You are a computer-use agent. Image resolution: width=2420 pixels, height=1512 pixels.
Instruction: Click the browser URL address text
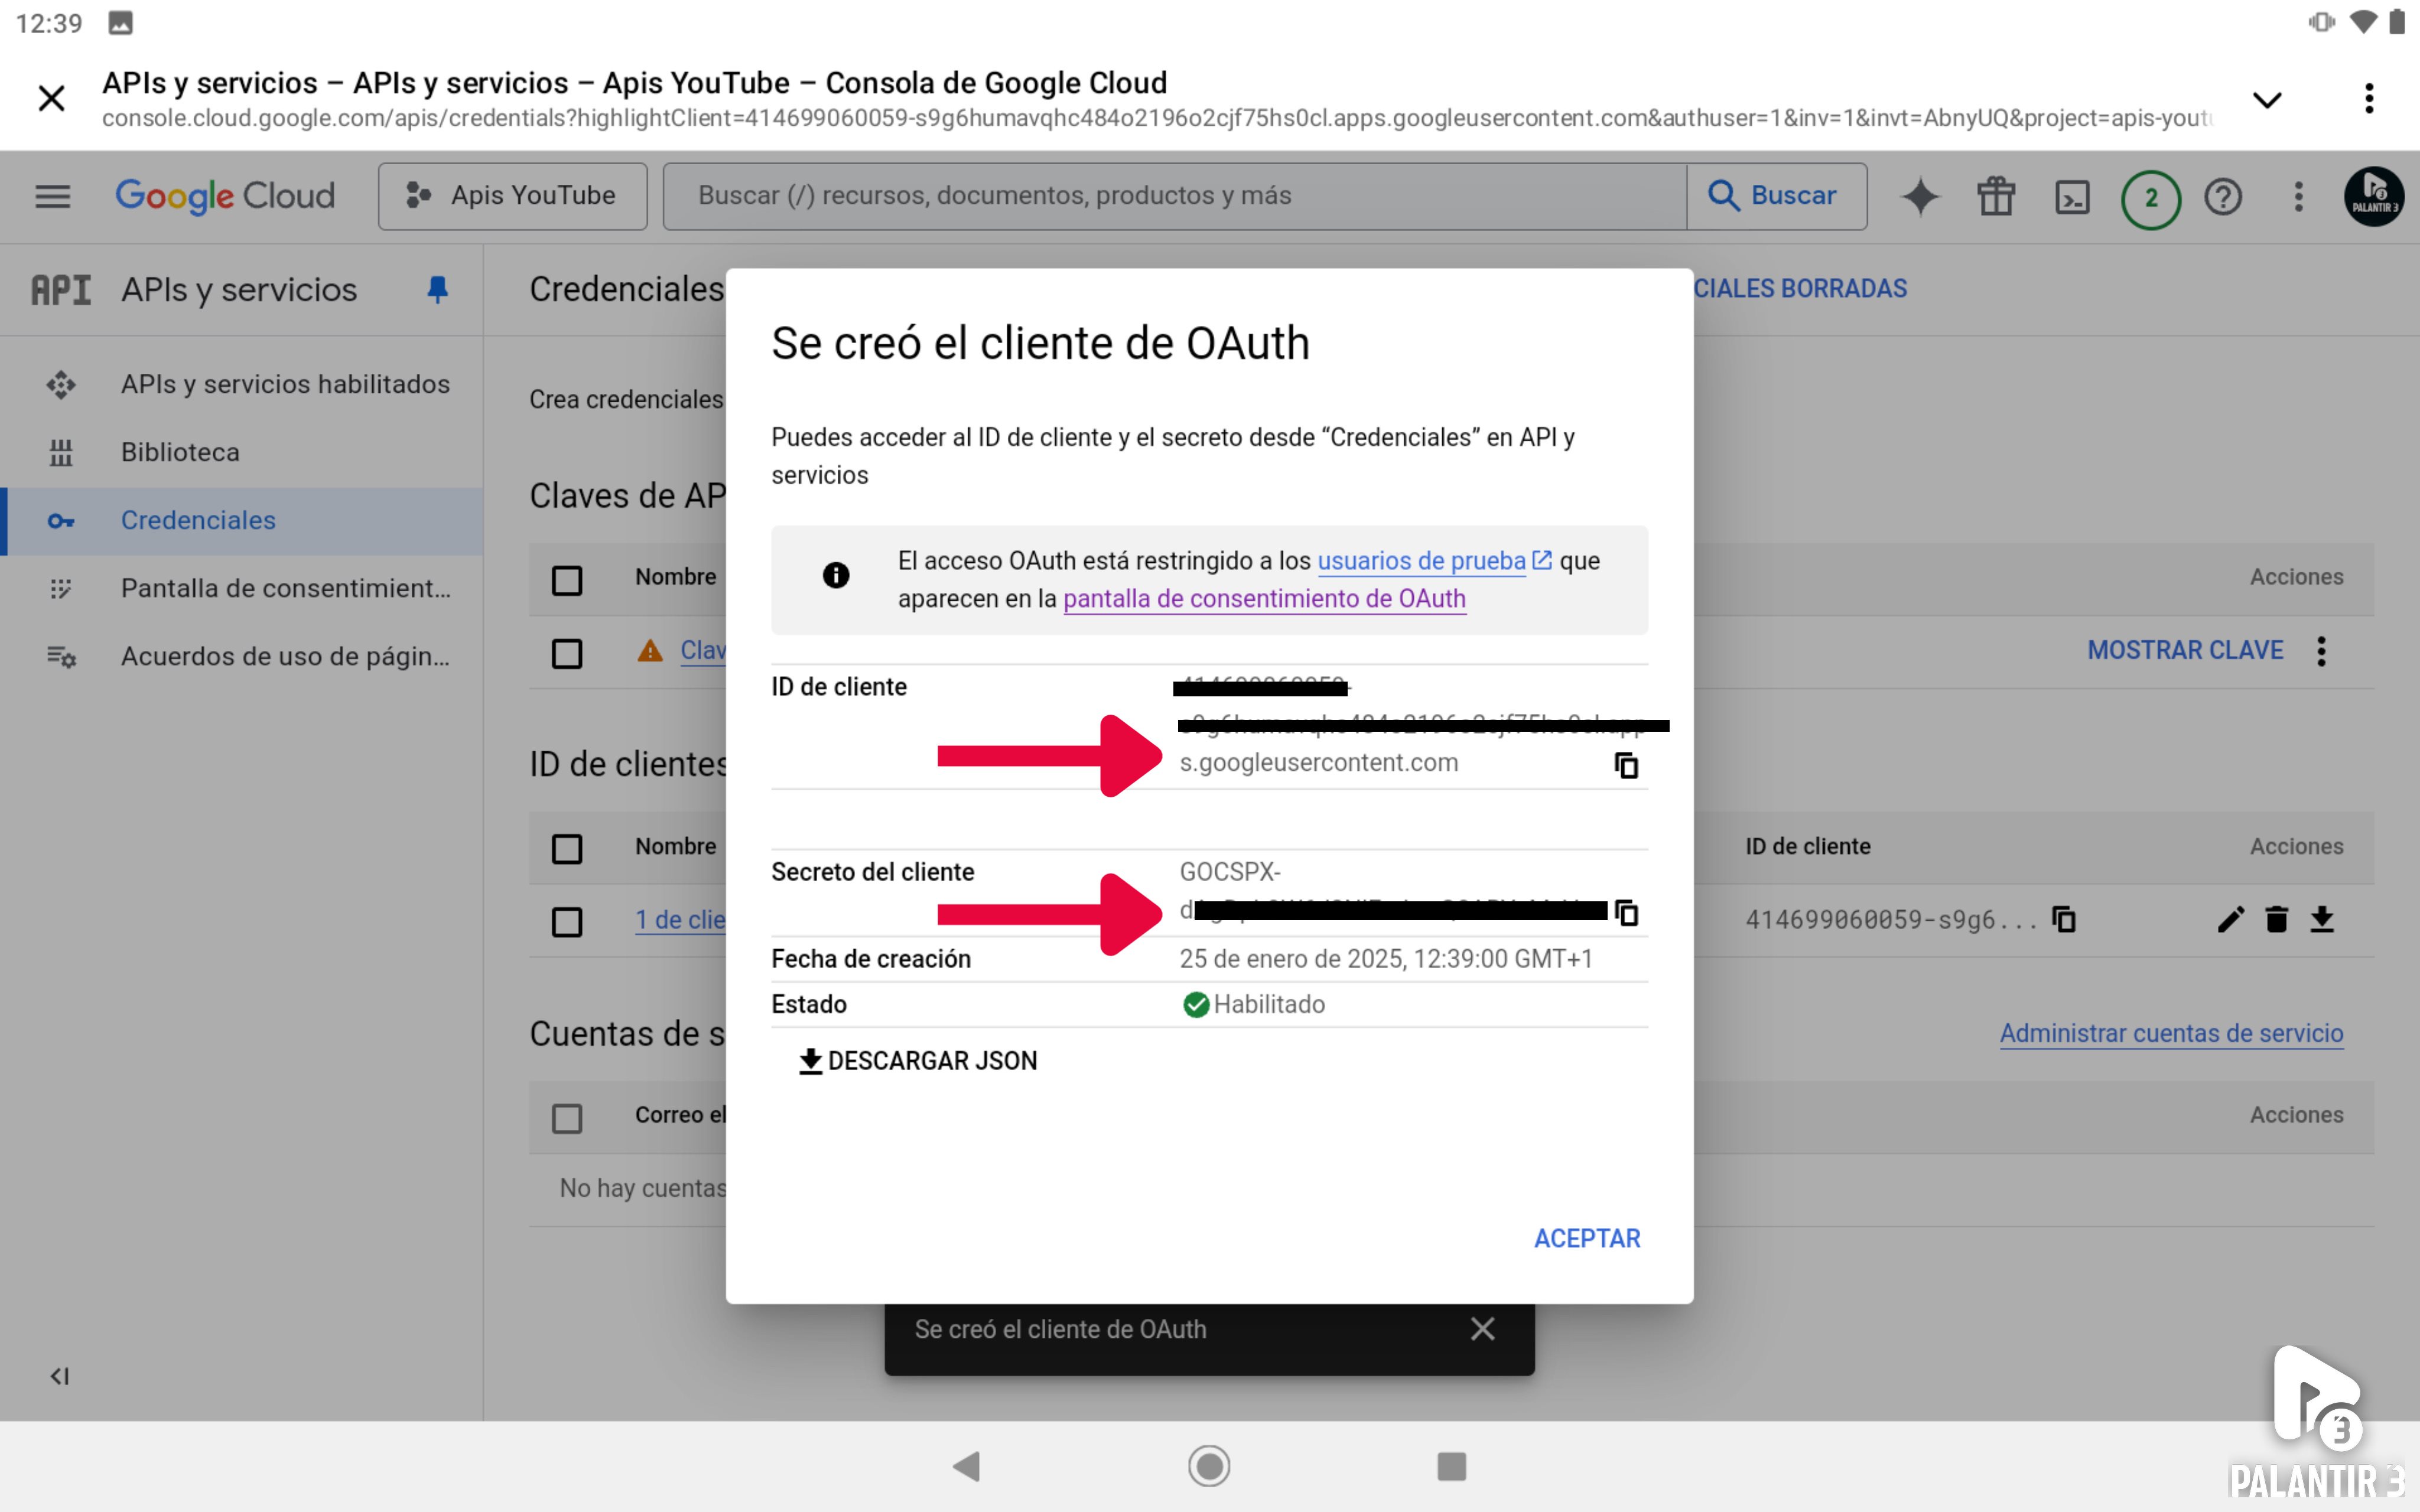pos(1157,118)
